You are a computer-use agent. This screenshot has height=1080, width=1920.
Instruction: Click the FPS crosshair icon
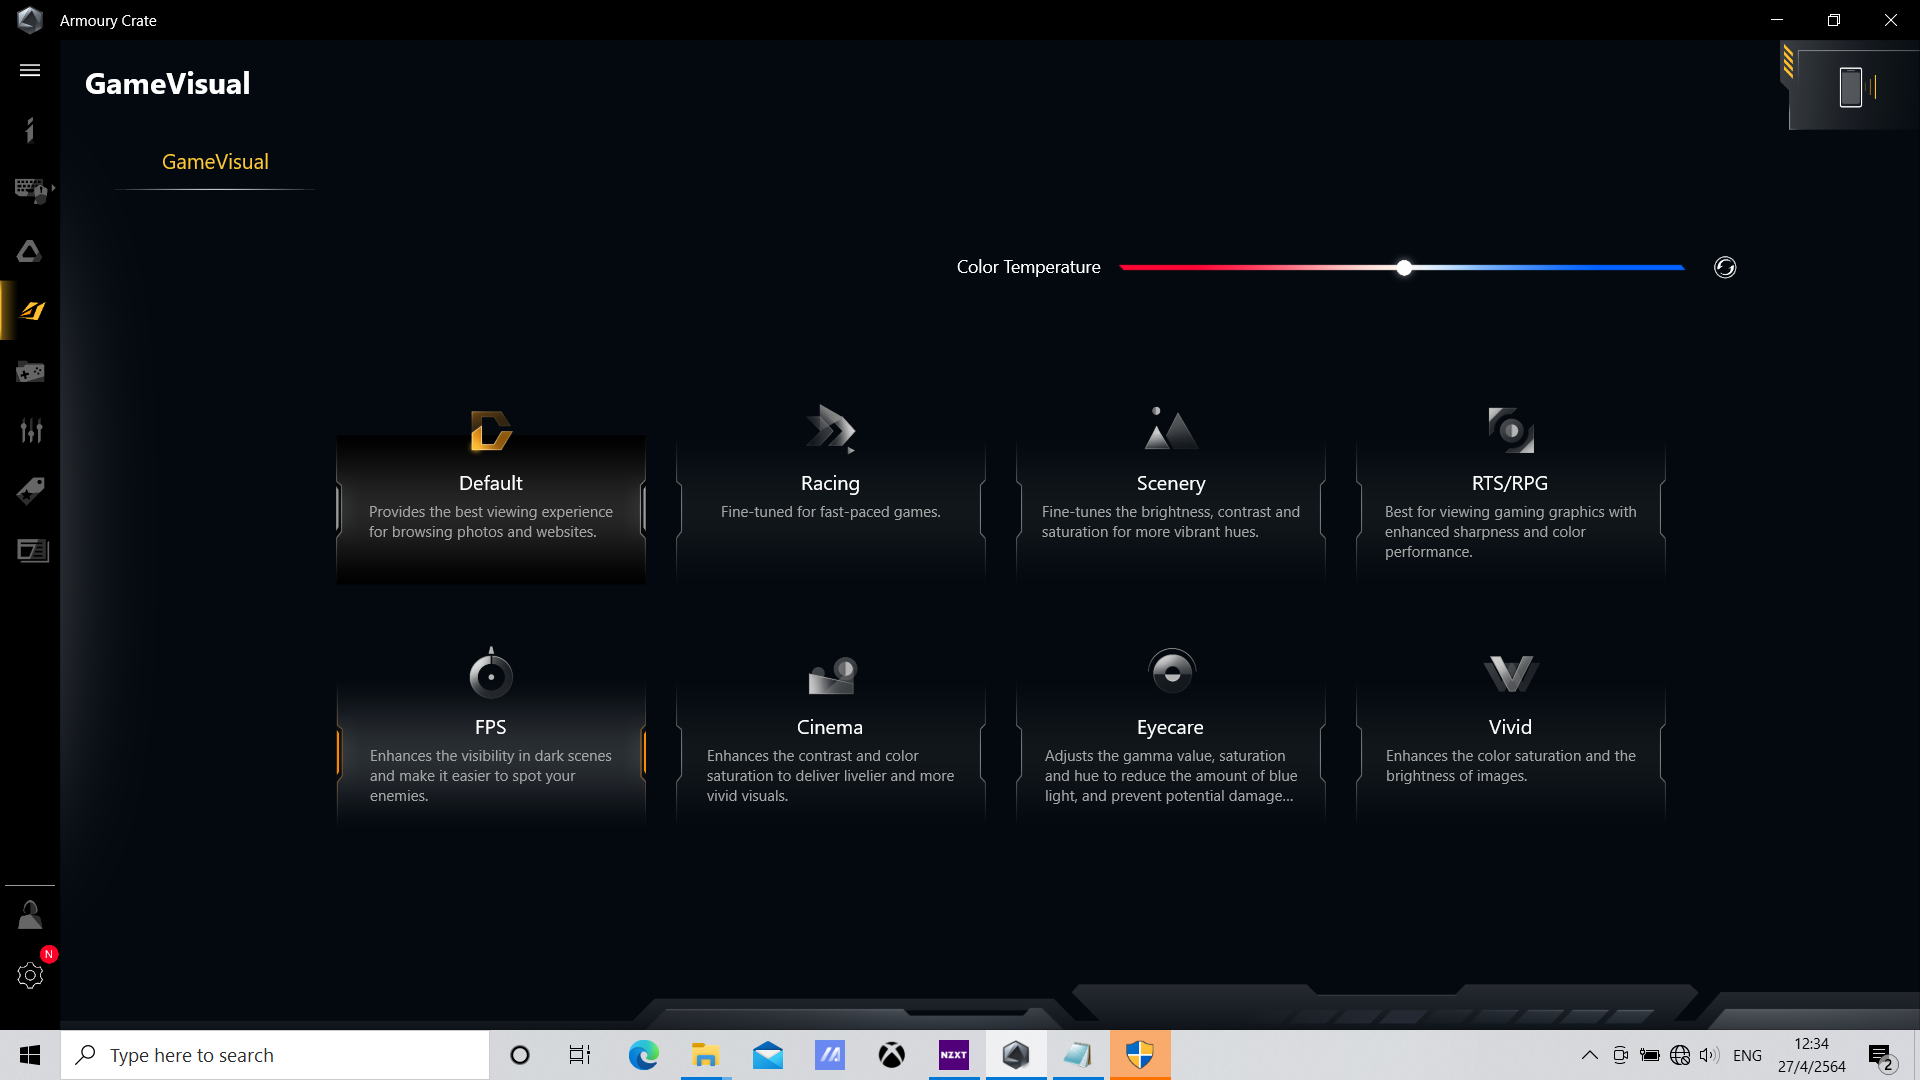coord(490,673)
